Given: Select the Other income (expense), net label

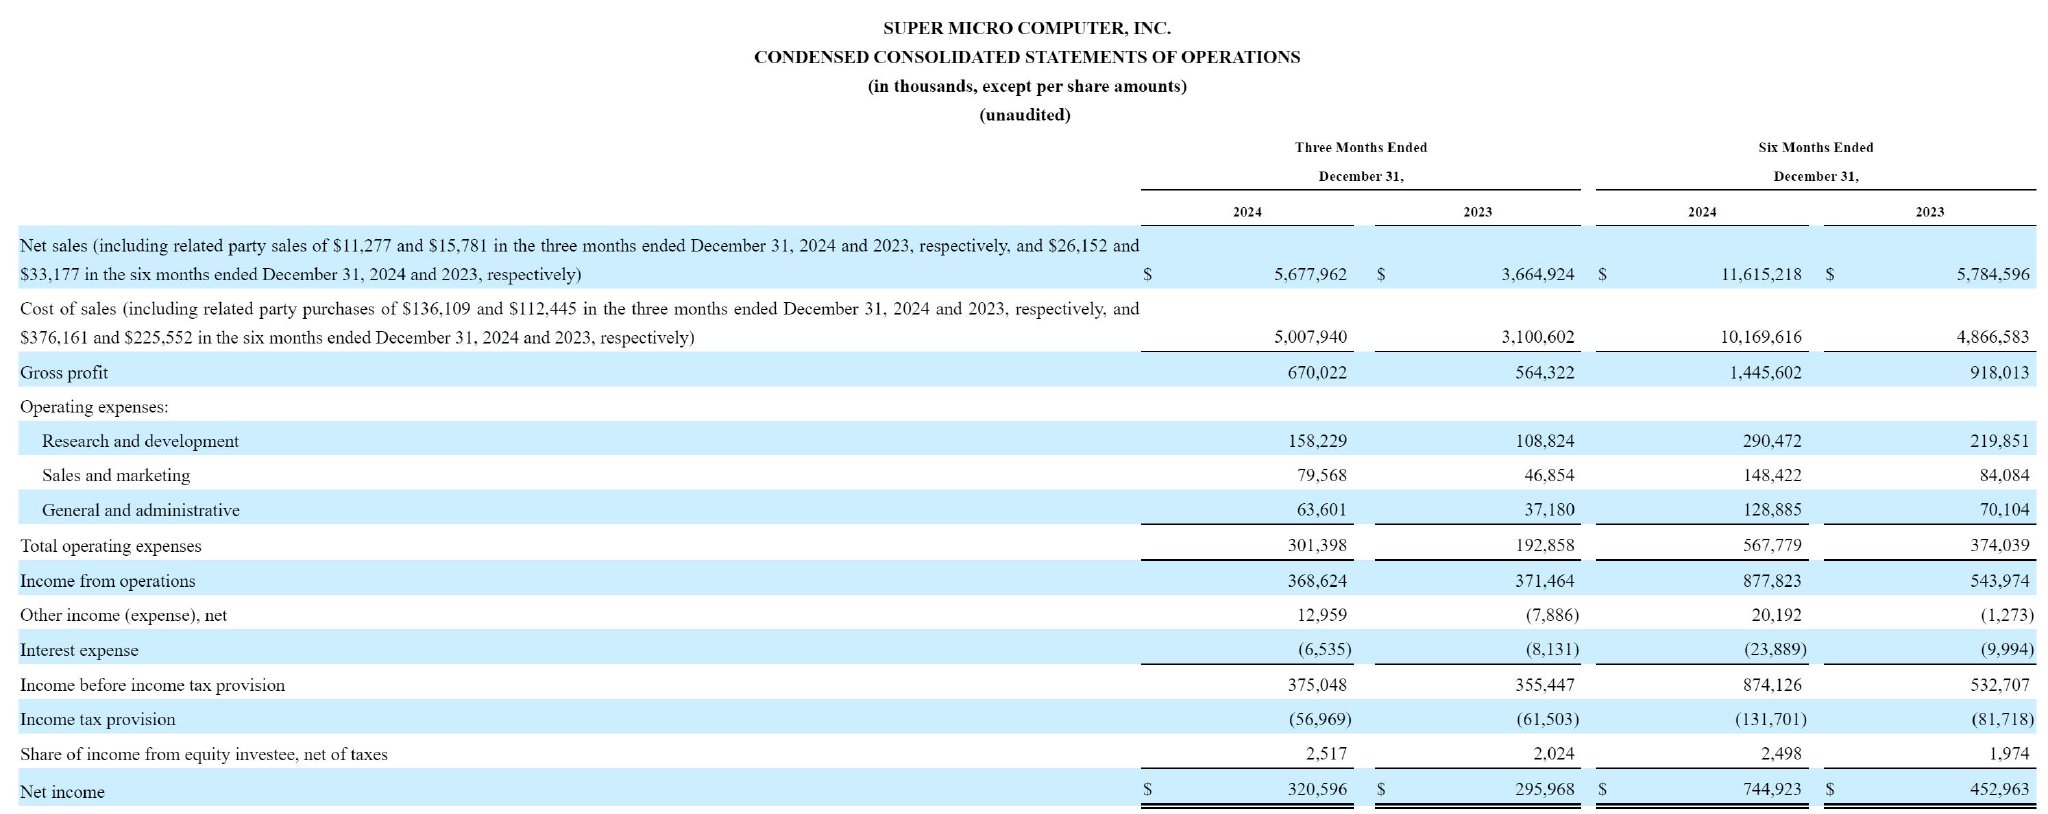Looking at the screenshot, I should (123, 616).
